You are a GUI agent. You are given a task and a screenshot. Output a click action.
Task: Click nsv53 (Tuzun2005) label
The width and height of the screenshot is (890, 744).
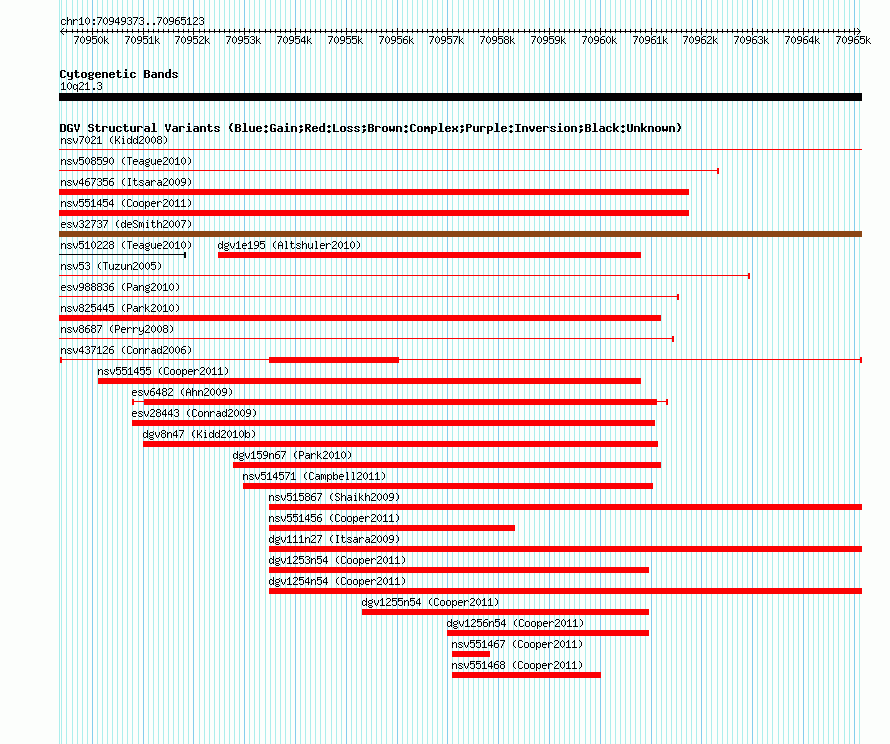[x=111, y=266]
